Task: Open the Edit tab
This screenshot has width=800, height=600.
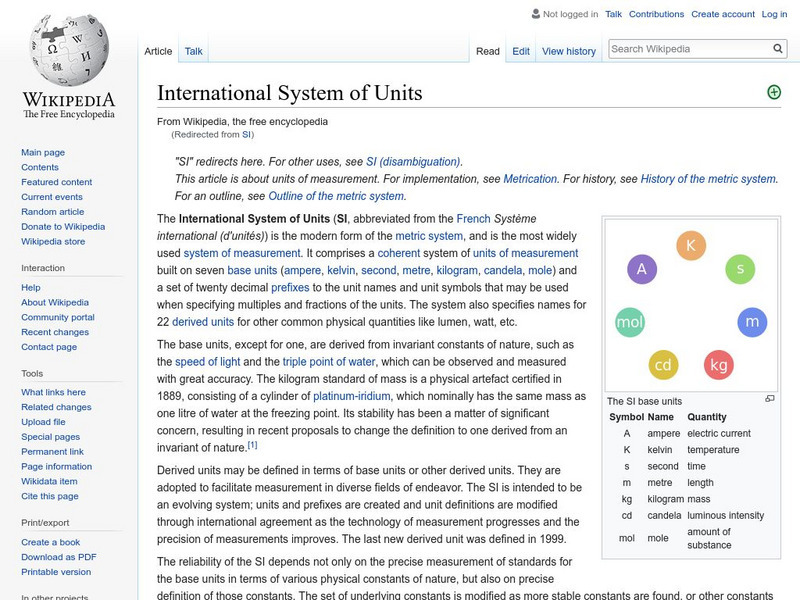Action: pyautogui.click(x=521, y=51)
